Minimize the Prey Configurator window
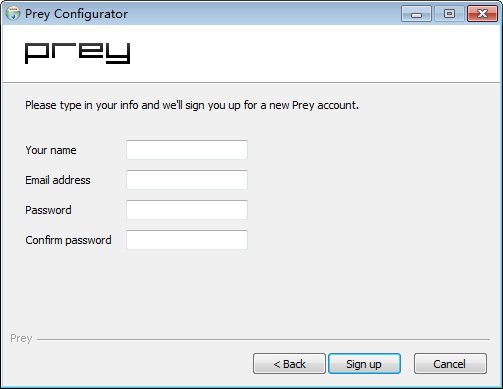The width and height of the screenshot is (503, 389). [x=416, y=14]
